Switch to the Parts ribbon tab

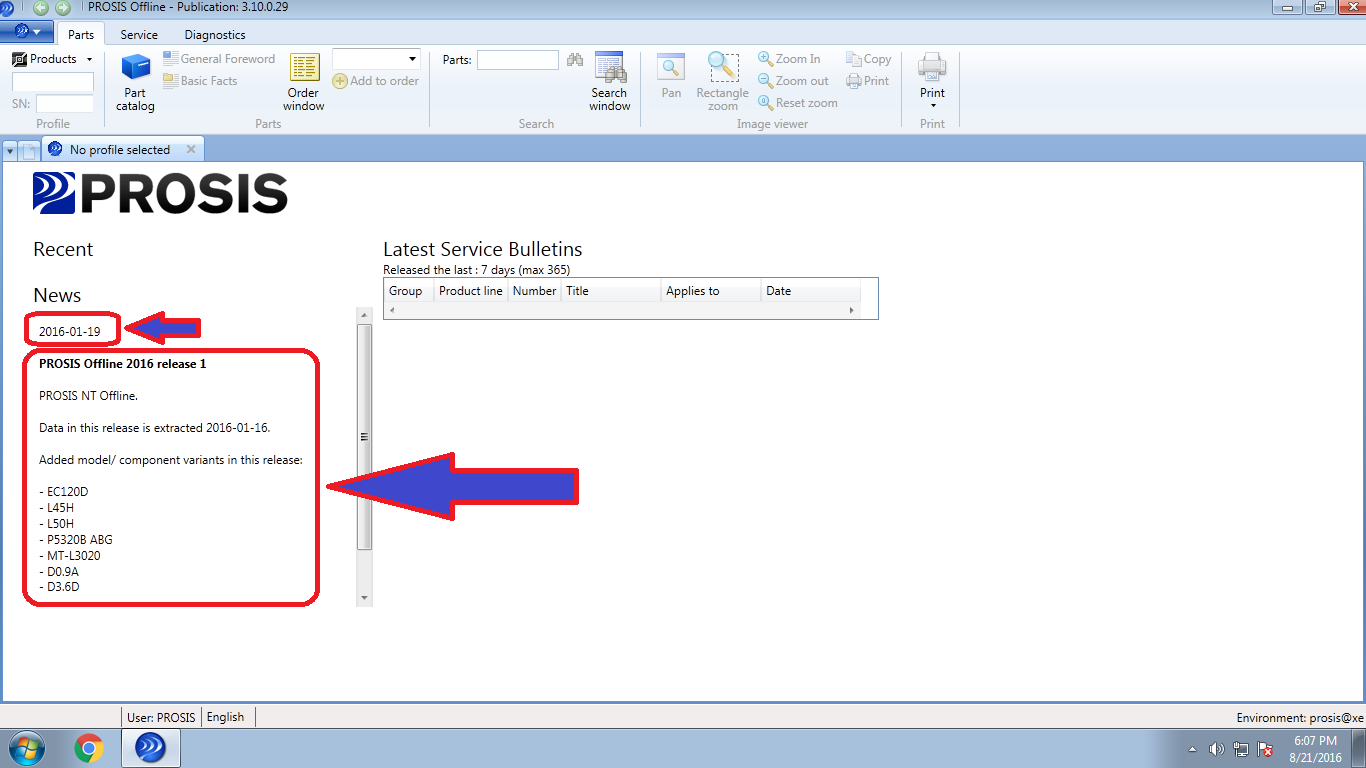pyautogui.click(x=81, y=34)
